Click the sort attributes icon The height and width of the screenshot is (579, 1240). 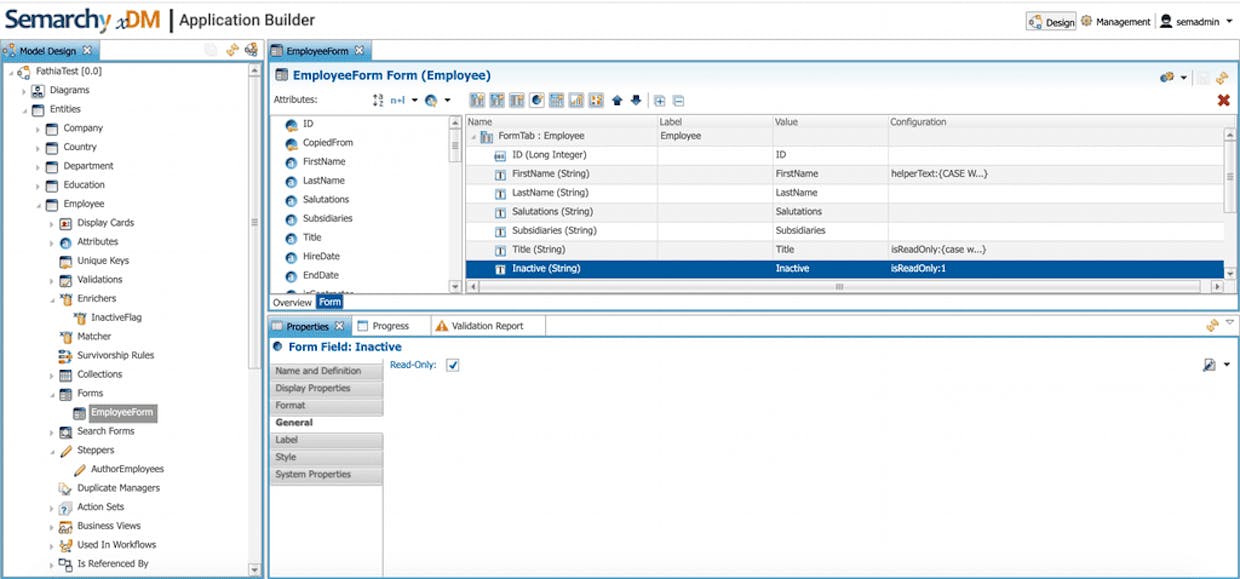tap(378, 100)
